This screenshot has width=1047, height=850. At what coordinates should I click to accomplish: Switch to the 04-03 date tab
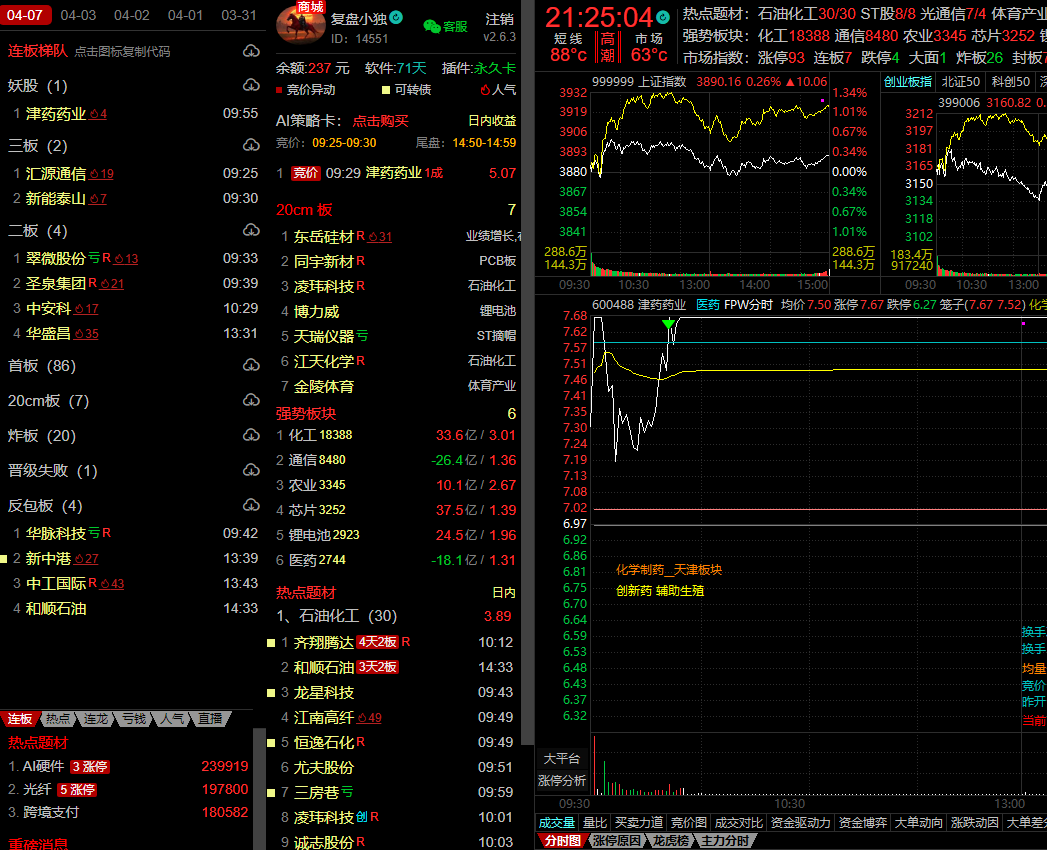pyautogui.click(x=78, y=15)
